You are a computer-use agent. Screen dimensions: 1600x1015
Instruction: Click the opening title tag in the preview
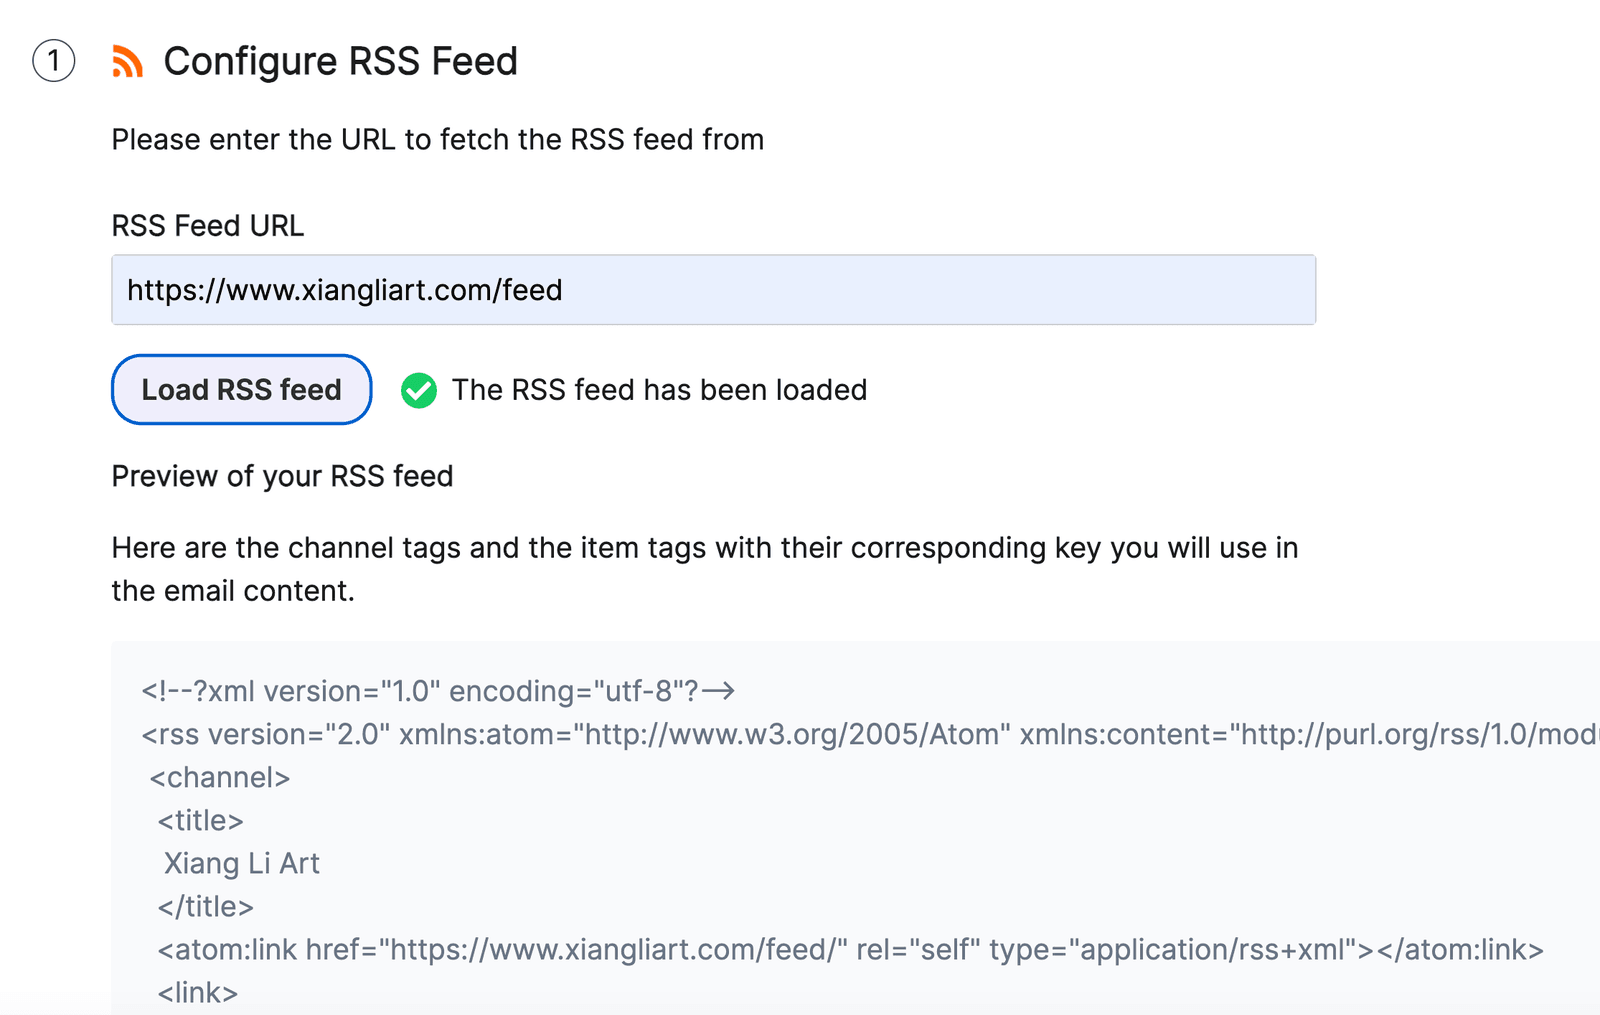click(x=201, y=820)
